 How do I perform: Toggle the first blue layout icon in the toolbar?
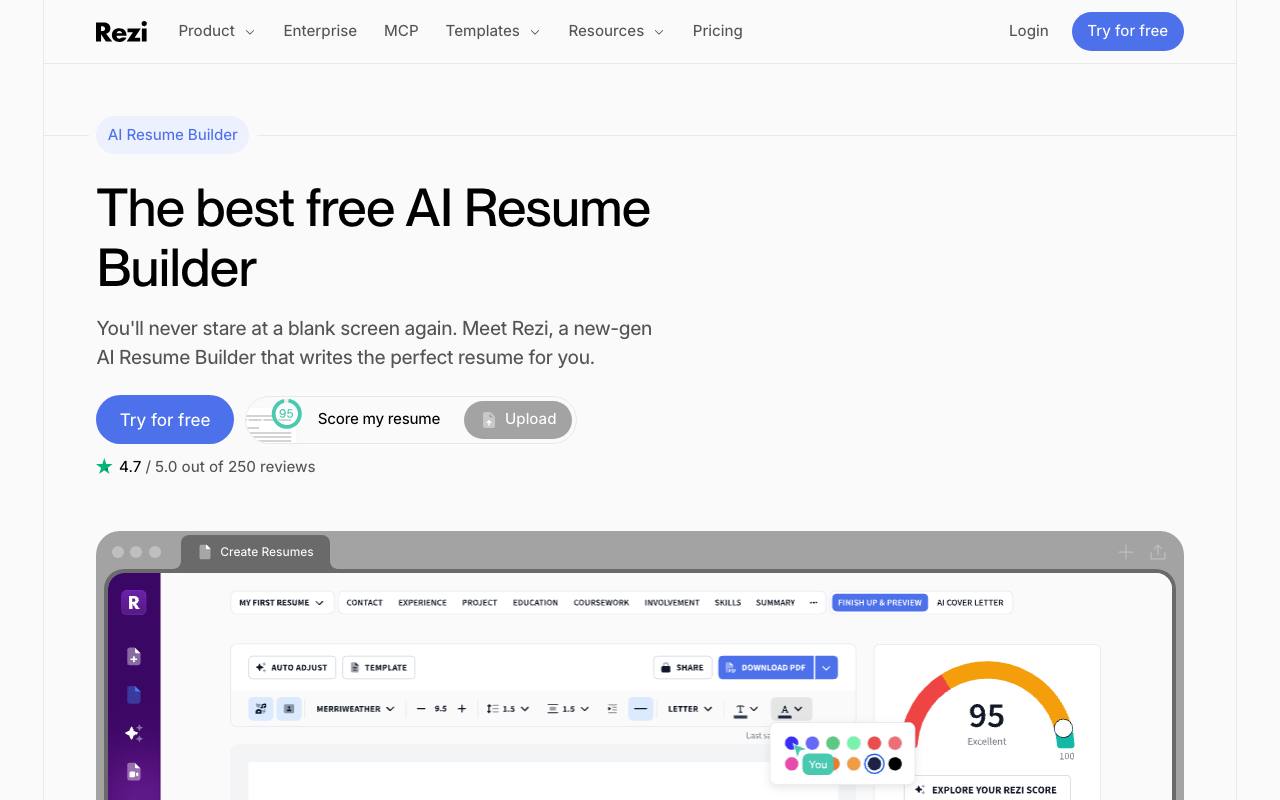click(261, 709)
